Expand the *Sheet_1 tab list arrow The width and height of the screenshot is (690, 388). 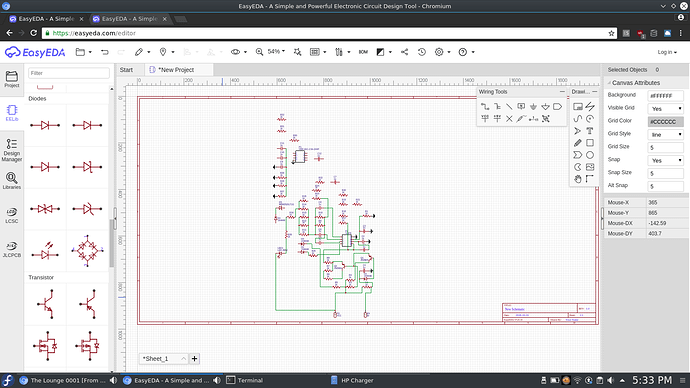(x=184, y=359)
